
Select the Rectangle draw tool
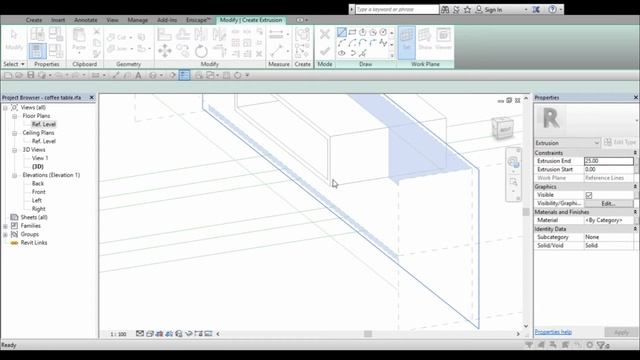[x=352, y=32]
